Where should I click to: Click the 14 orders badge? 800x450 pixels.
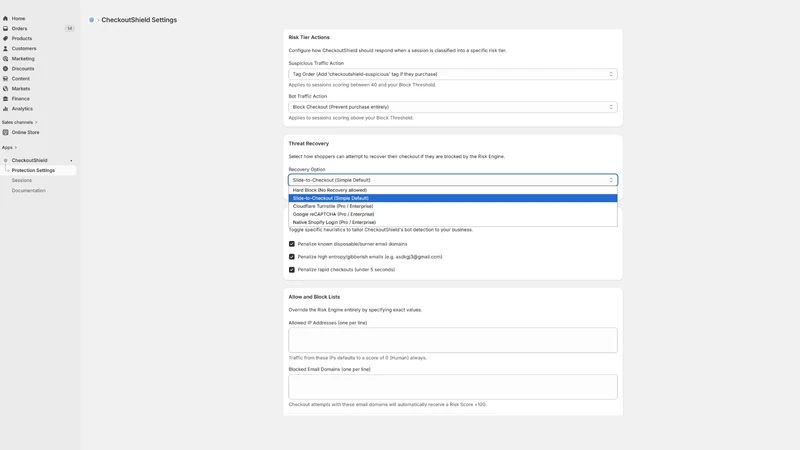pyautogui.click(x=69, y=29)
